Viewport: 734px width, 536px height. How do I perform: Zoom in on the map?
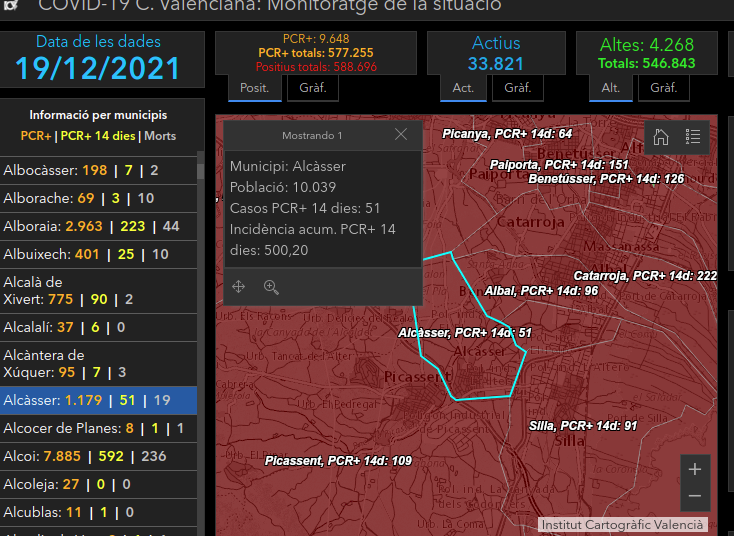(x=695, y=469)
